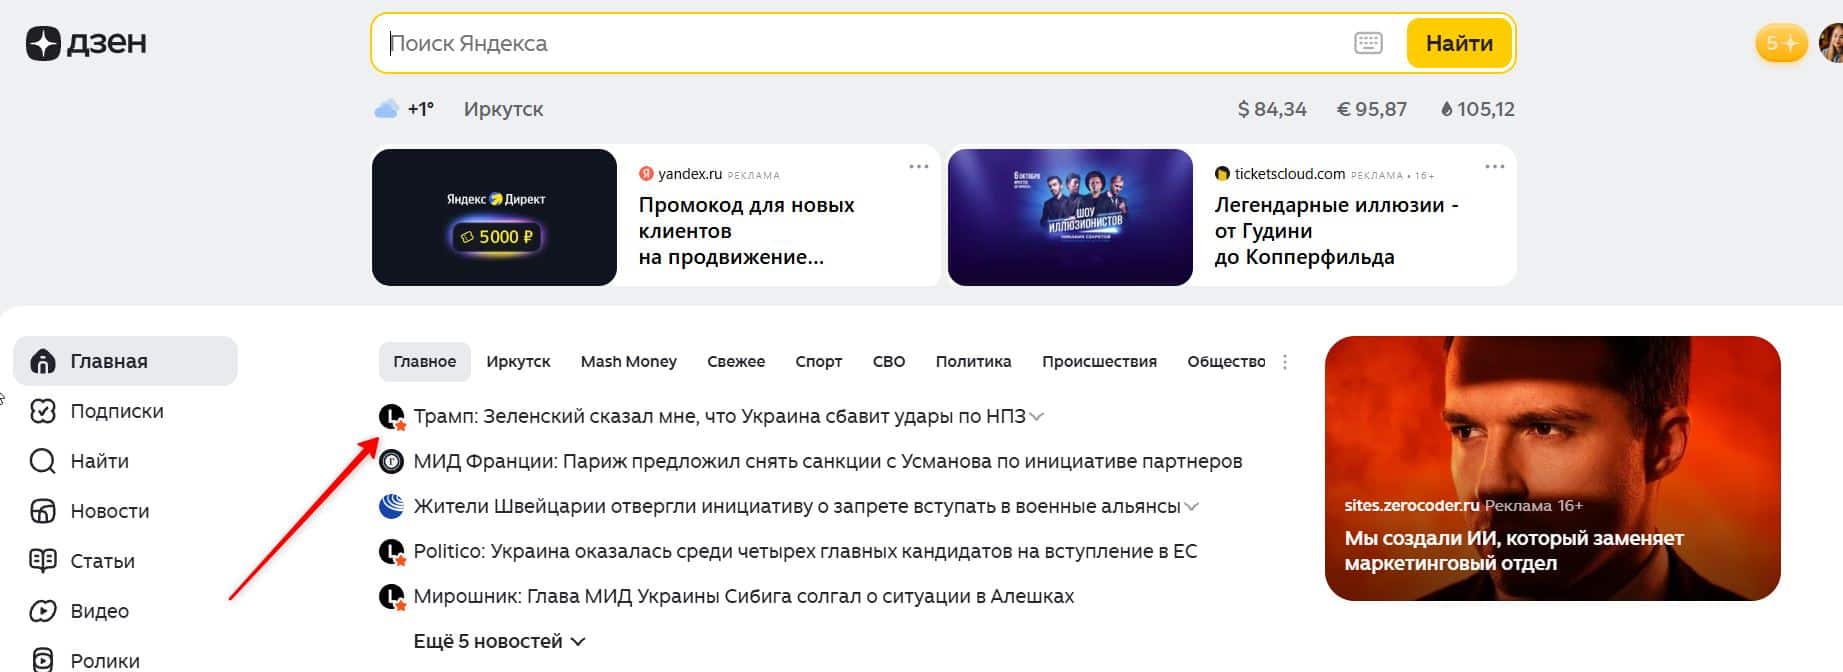Switch to the Происшествия tab
The image size is (1843, 672).
pyautogui.click(x=1099, y=361)
